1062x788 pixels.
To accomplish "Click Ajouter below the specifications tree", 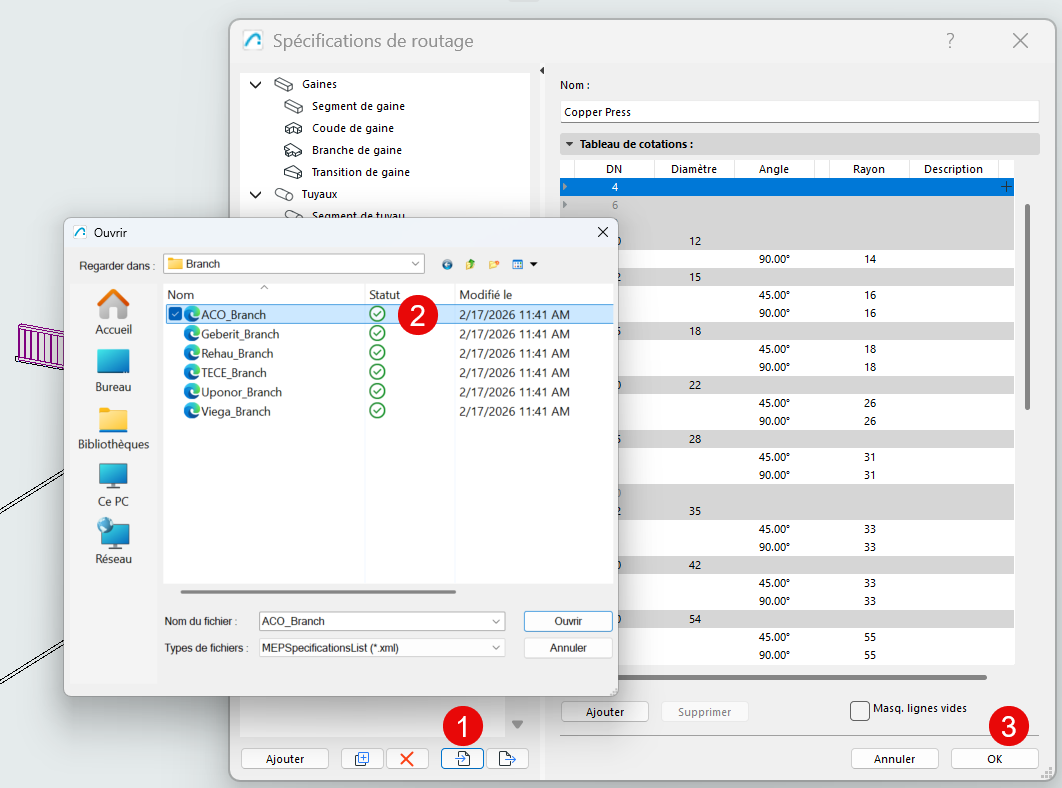I will [284, 759].
